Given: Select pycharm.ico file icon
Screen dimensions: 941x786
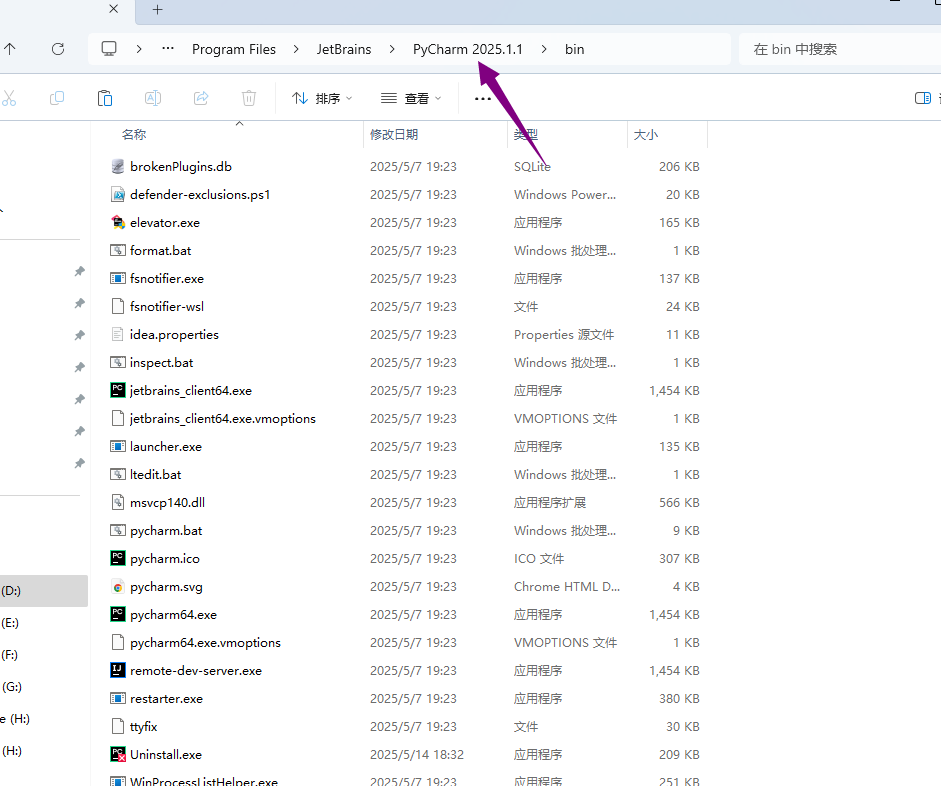Looking at the screenshot, I should point(118,559).
